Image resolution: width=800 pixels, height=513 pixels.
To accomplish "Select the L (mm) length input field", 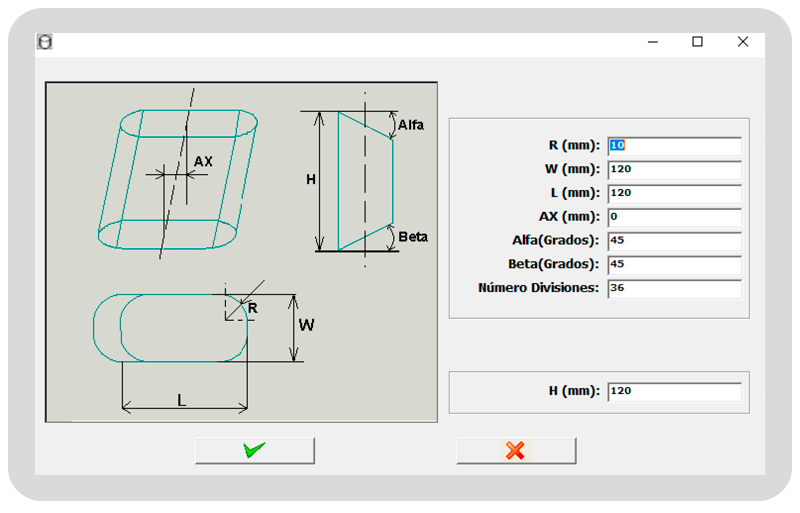I will coord(673,193).
